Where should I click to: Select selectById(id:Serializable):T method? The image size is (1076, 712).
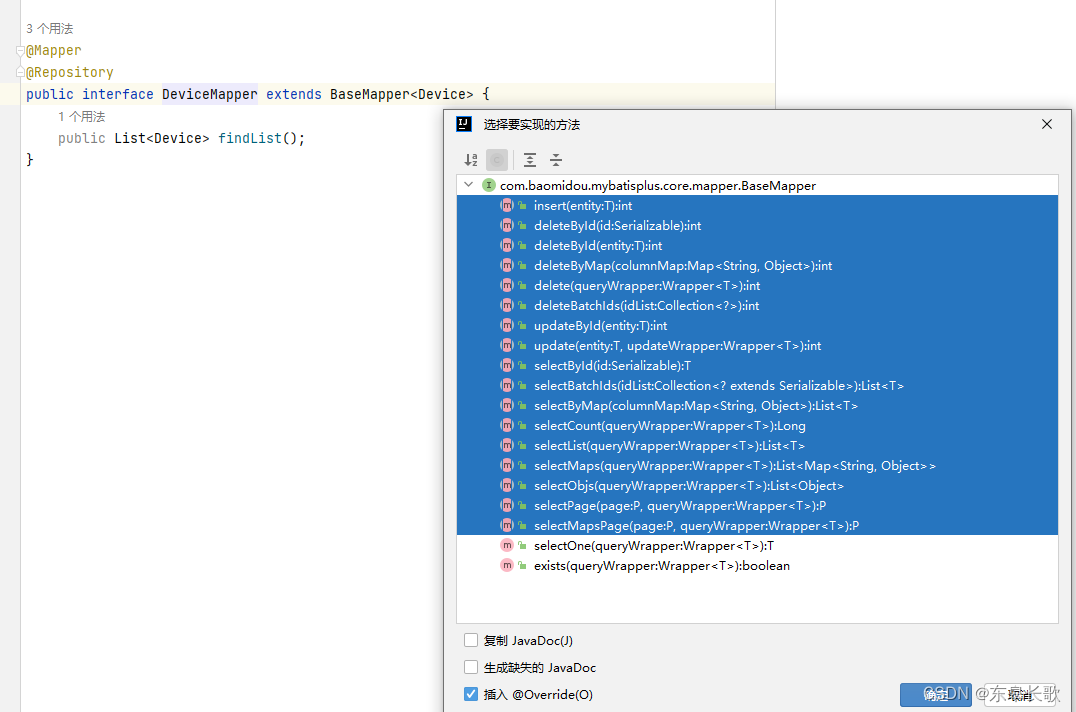click(757, 365)
